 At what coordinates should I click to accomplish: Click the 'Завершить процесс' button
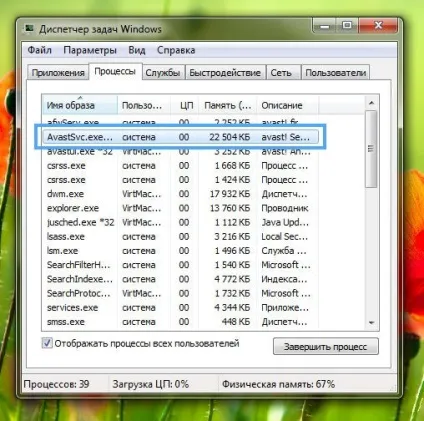click(326, 347)
